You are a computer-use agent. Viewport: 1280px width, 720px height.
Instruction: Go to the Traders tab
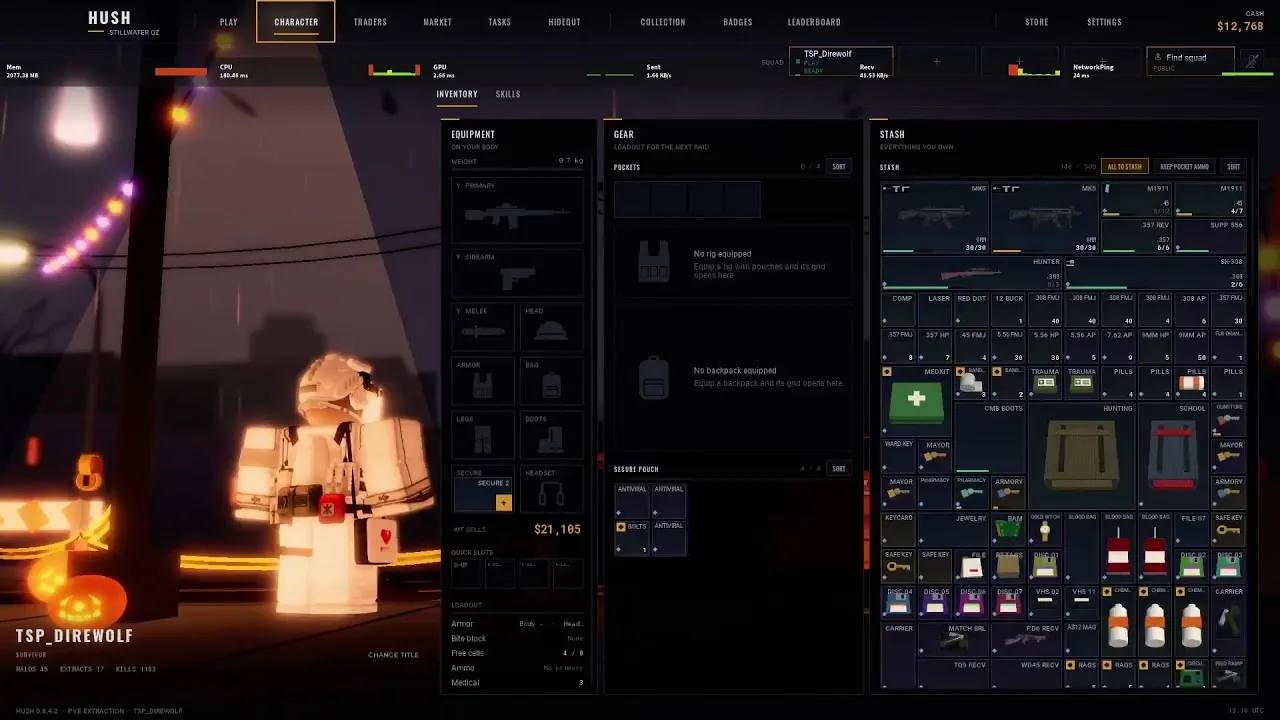[x=370, y=22]
